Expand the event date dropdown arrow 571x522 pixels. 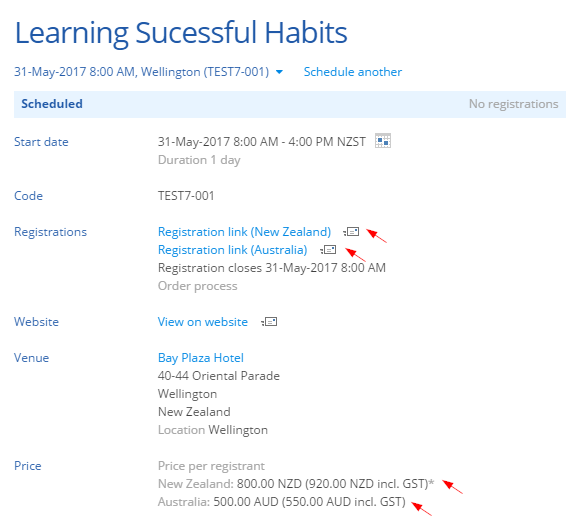tap(279, 72)
